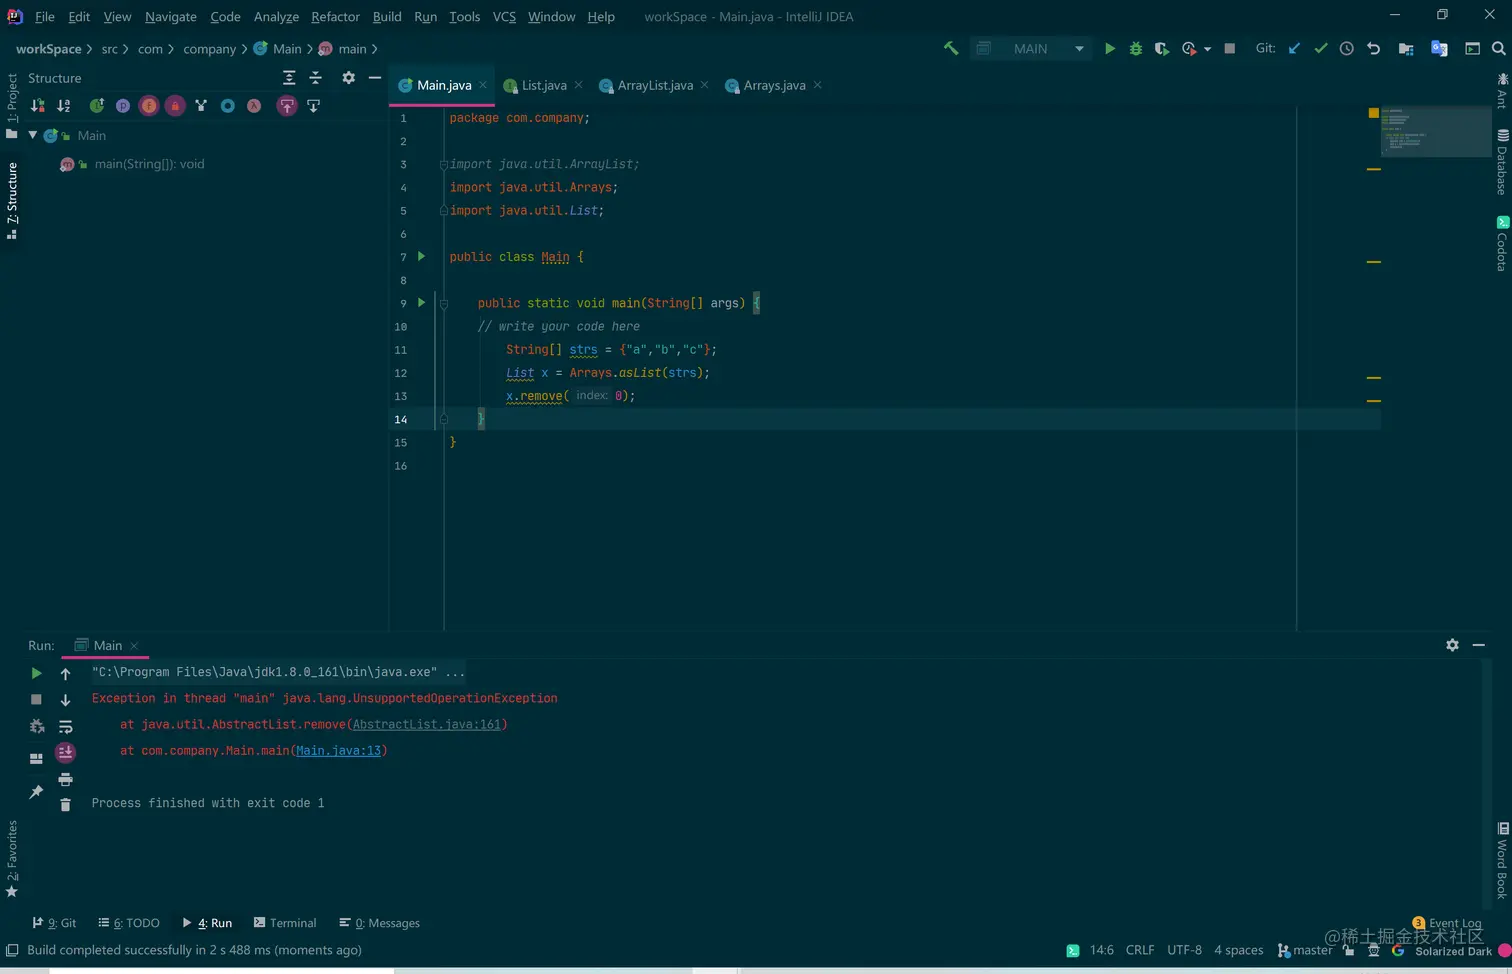This screenshot has width=1512, height=974.
Task: Restore layout in the Run panel sidebar
Action: 36,758
